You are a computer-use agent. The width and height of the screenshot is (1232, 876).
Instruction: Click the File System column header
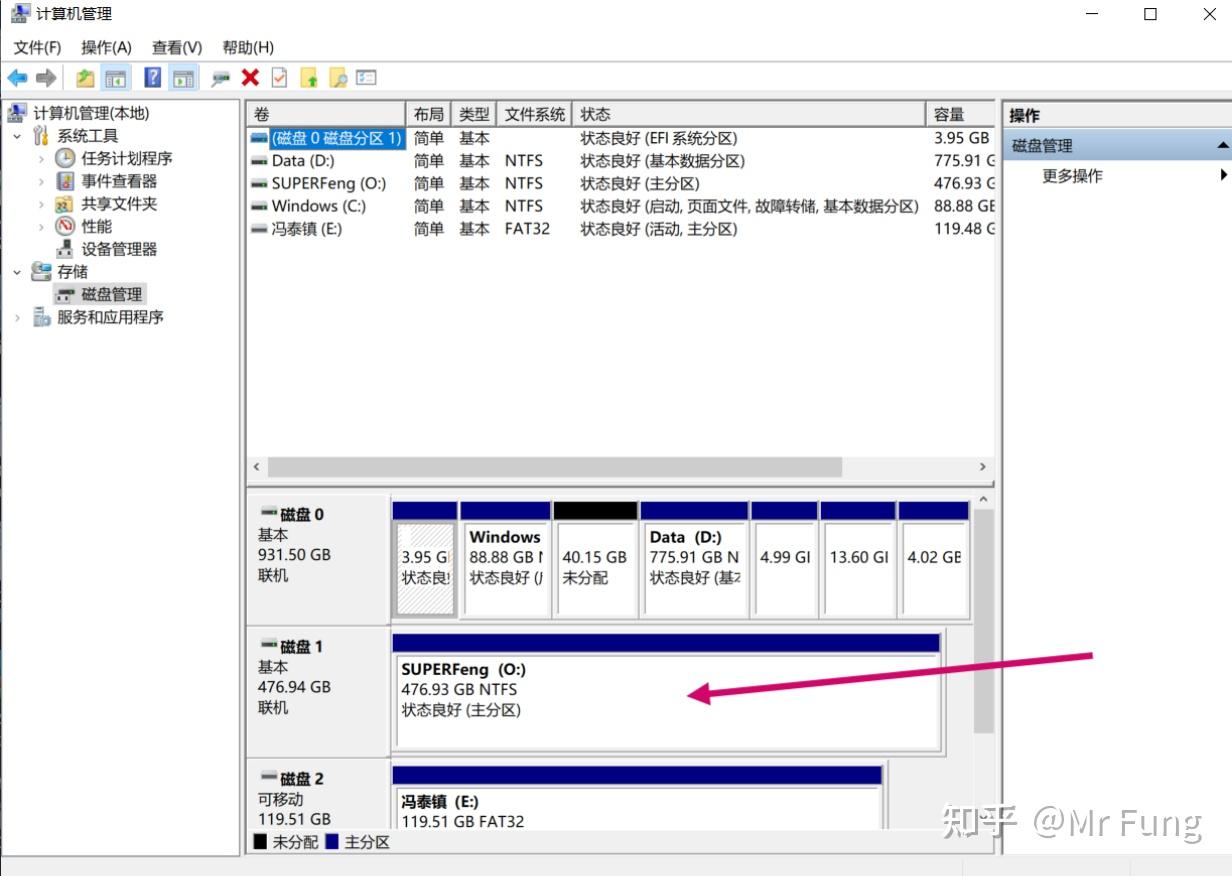(x=535, y=114)
